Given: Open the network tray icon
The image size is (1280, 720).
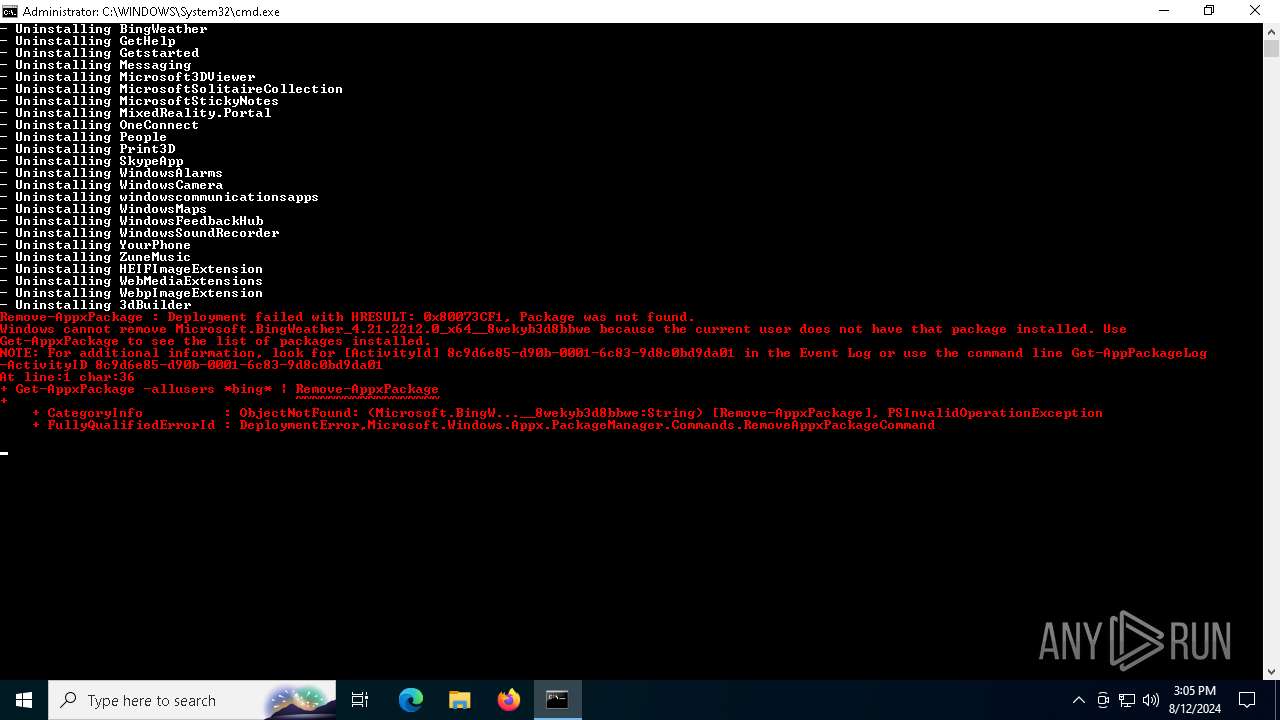Looking at the screenshot, I should pyautogui.click(x=1127, y=700).
